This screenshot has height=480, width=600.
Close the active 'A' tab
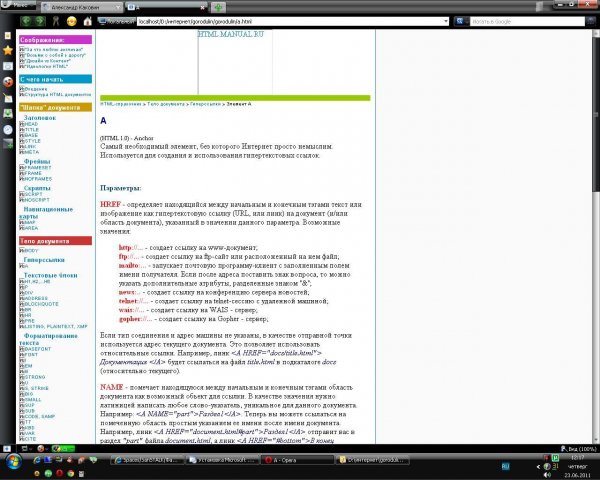[203, 7]
